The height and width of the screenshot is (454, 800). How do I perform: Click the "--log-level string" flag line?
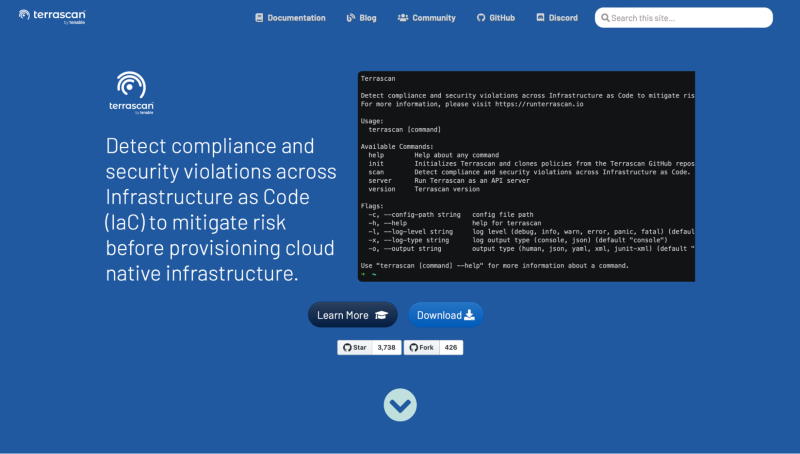531,232
